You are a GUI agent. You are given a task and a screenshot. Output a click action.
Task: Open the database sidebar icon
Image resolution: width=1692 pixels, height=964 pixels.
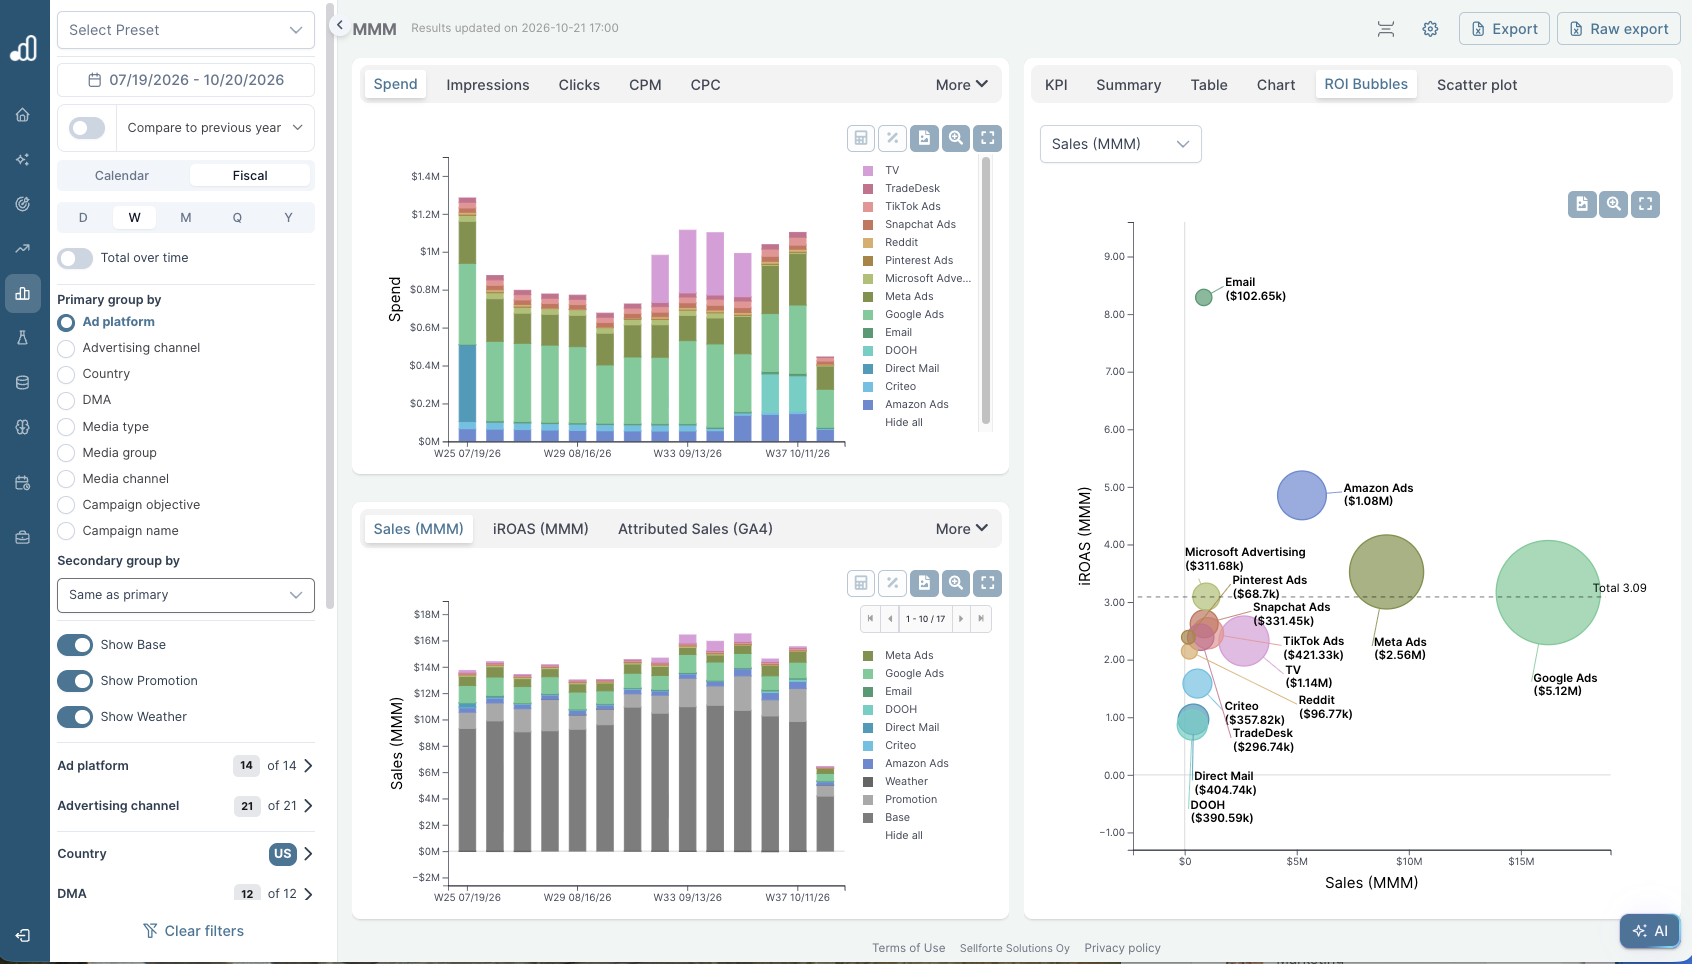(22, 382)
